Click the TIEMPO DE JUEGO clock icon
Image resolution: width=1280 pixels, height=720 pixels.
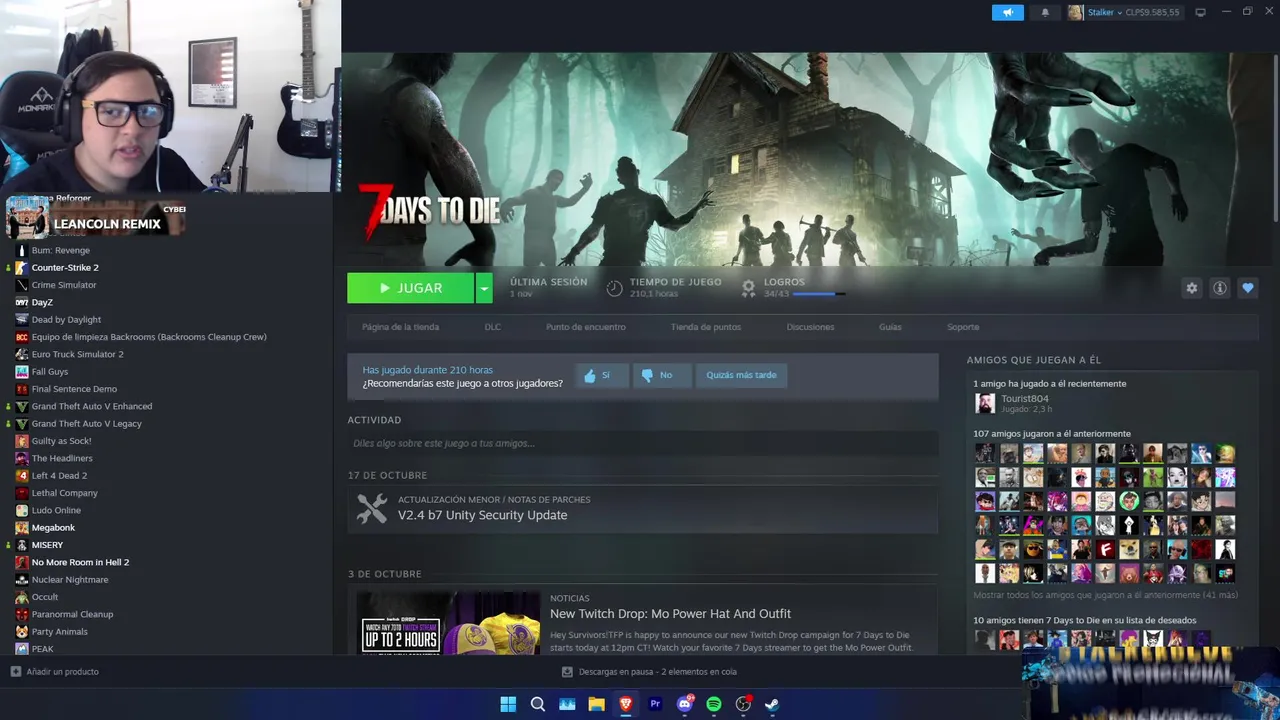pyautogui.click(x=614, y=288)
